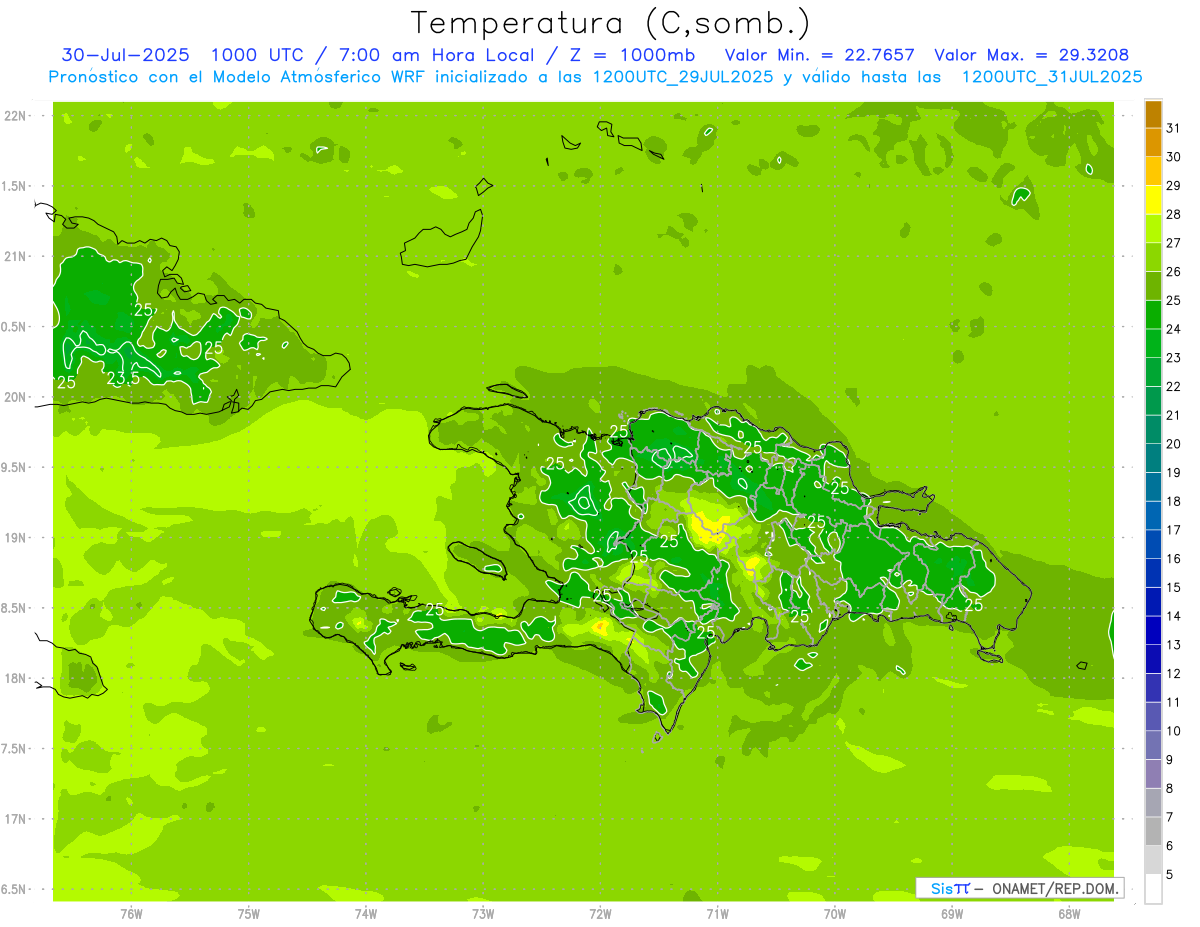The height and width of the screenshot is (927, 1200).
Task: Click the legend value "30"
Action: [1173, 157]
